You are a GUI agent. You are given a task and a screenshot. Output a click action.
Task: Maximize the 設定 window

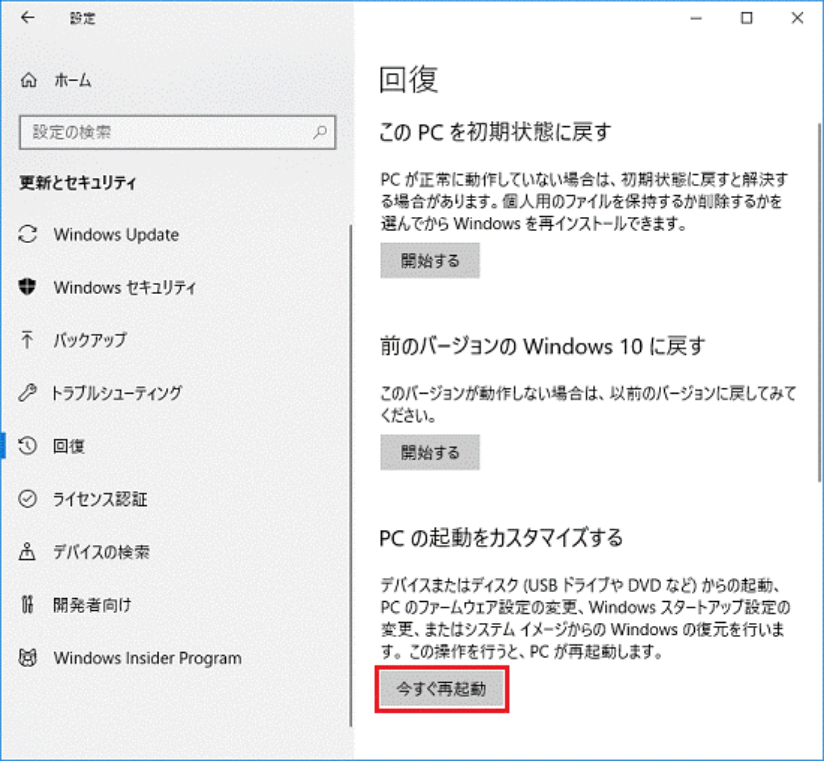746,18
